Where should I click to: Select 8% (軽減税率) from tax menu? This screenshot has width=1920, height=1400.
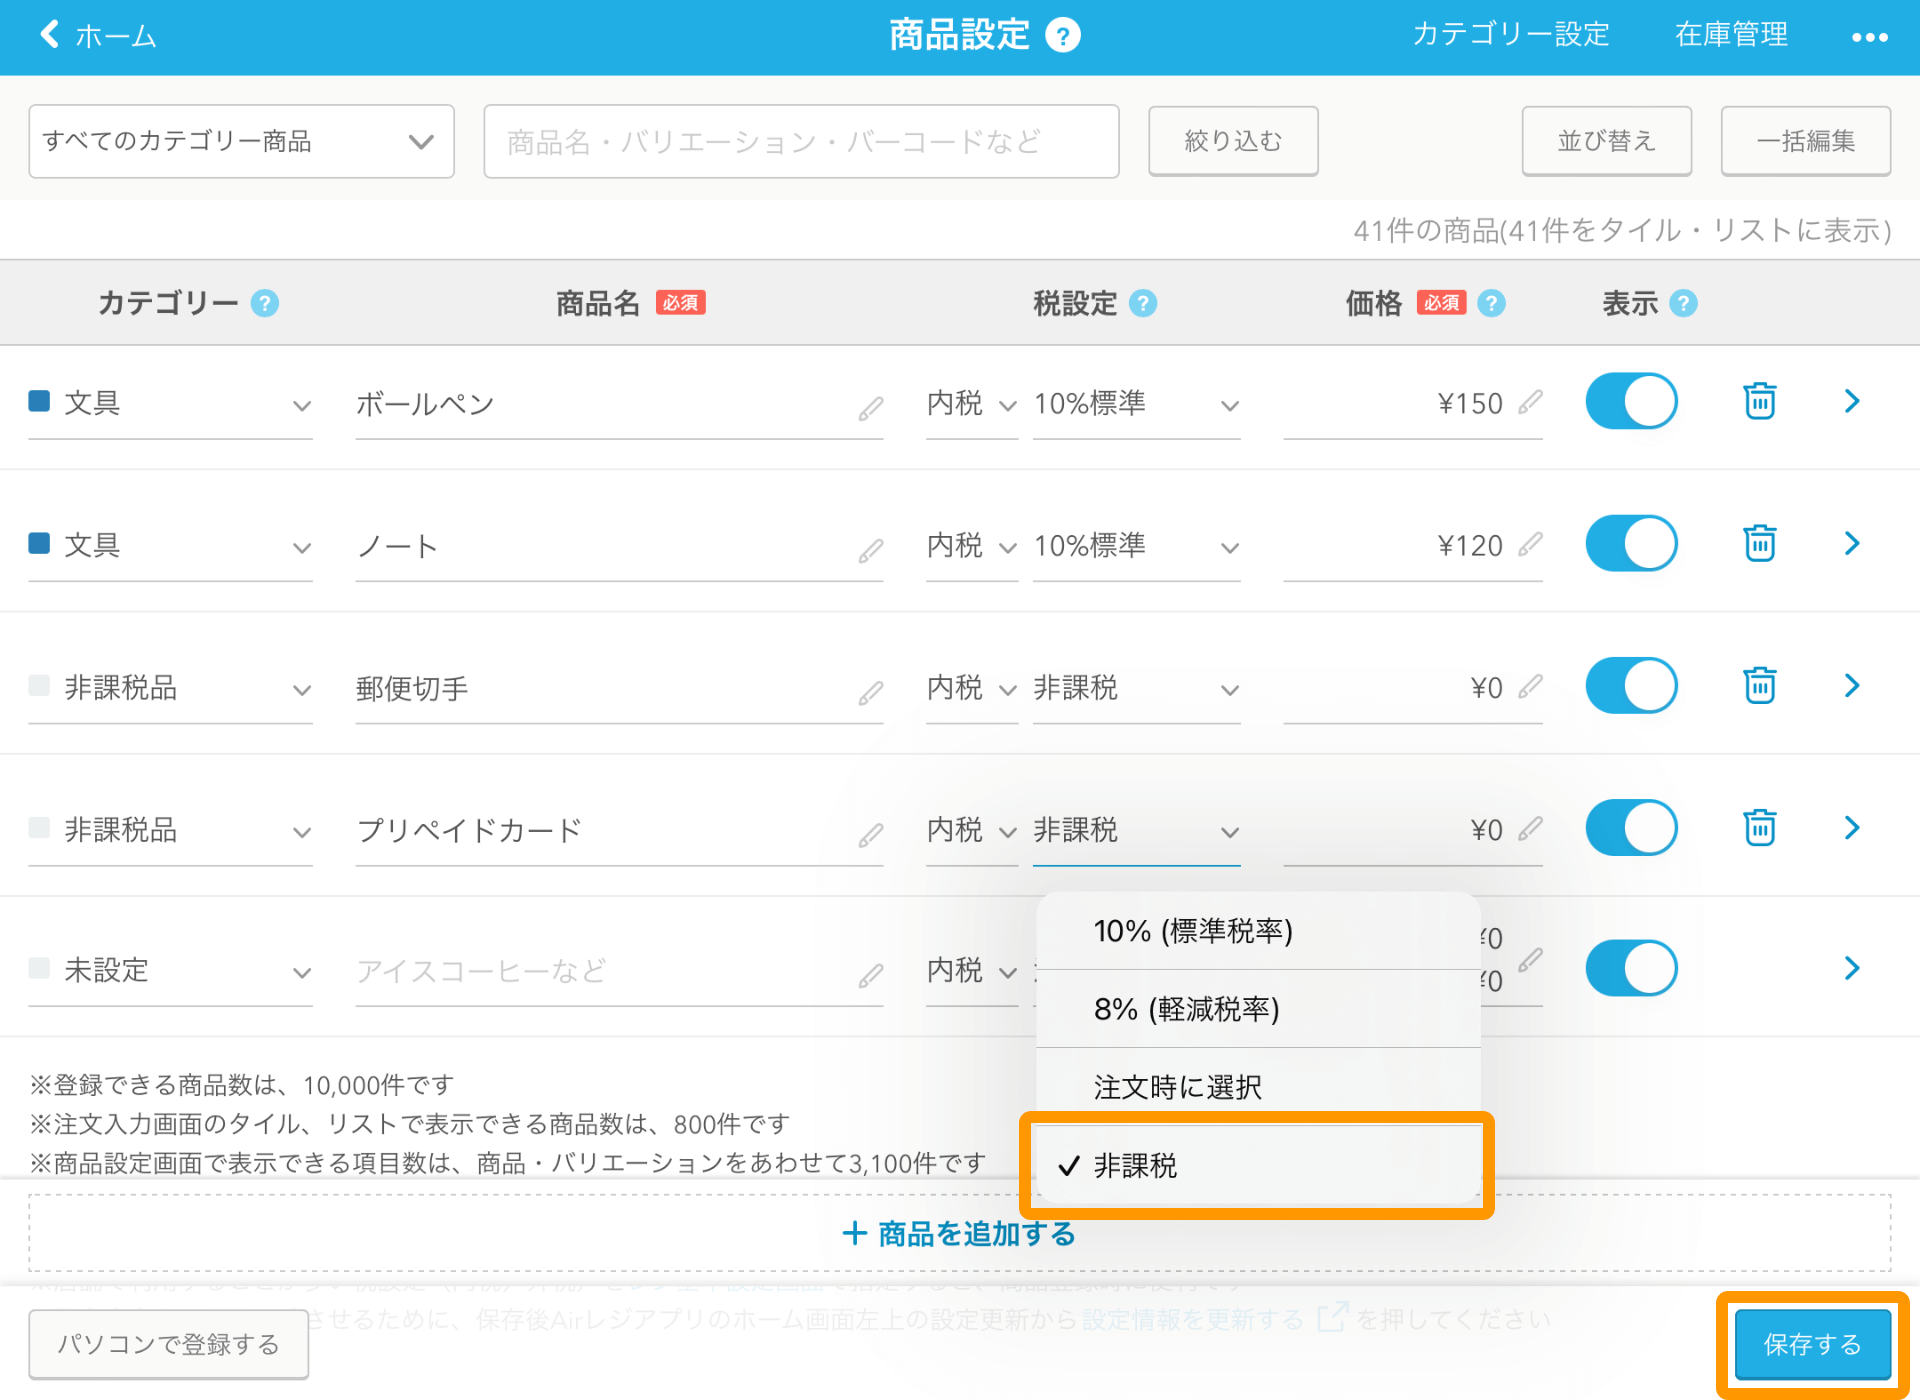[1186, 1009]
